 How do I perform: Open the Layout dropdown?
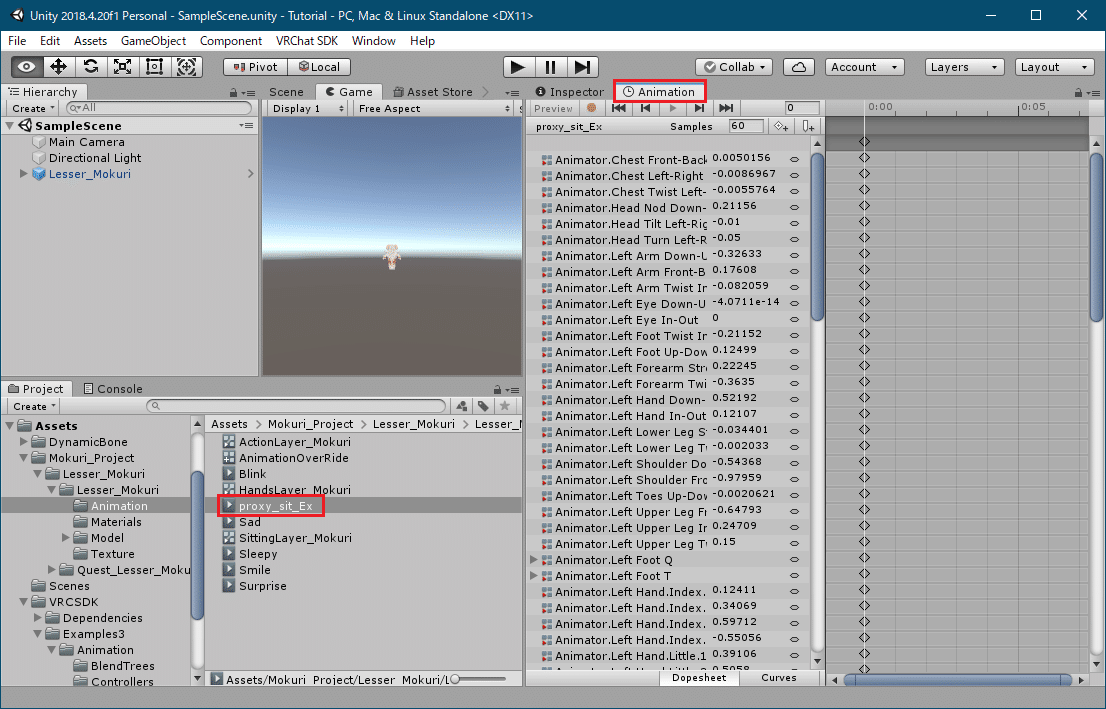pyautogui.click(x=1055, y=67)
